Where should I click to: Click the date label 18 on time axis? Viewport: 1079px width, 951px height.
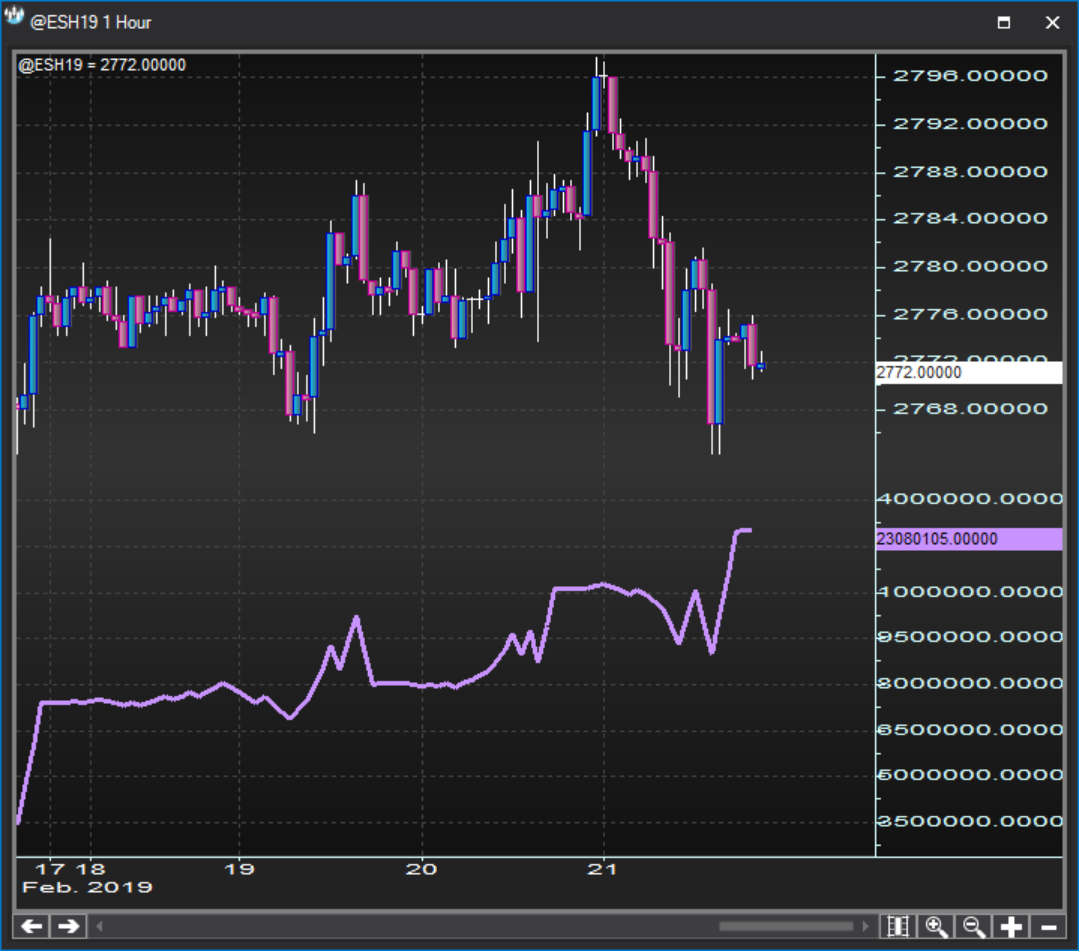pos(90,869)
